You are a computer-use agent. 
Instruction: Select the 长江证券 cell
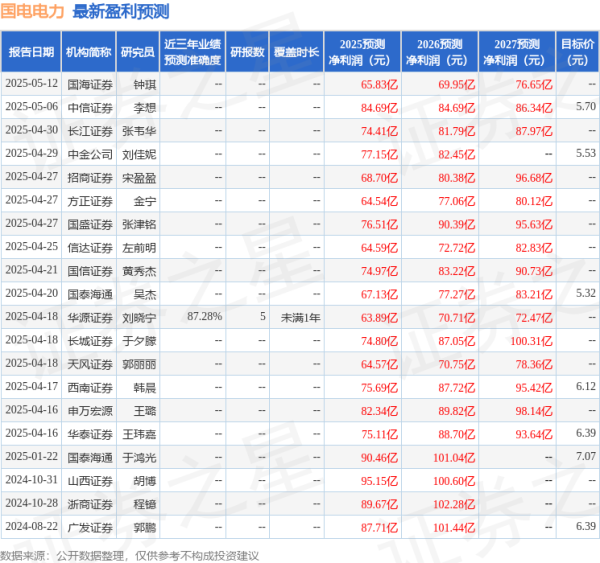click(90, 131)
